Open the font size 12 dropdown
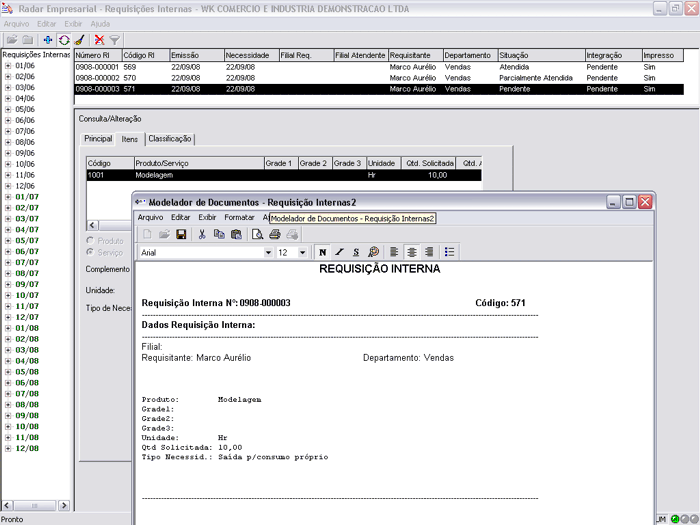 click(303, 253)
